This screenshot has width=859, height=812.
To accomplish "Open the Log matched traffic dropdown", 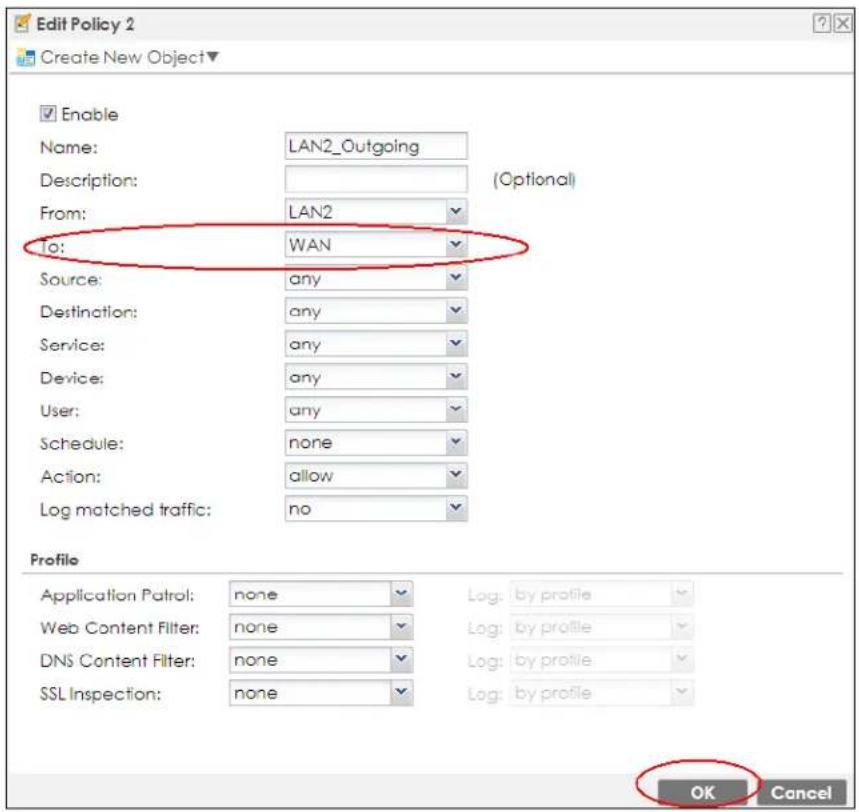I will pyautogui.click(x=376, y=508).
